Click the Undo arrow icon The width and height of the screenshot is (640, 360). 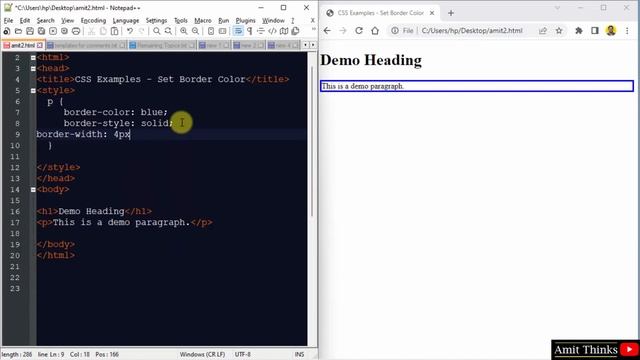click(x=130, y=31)
